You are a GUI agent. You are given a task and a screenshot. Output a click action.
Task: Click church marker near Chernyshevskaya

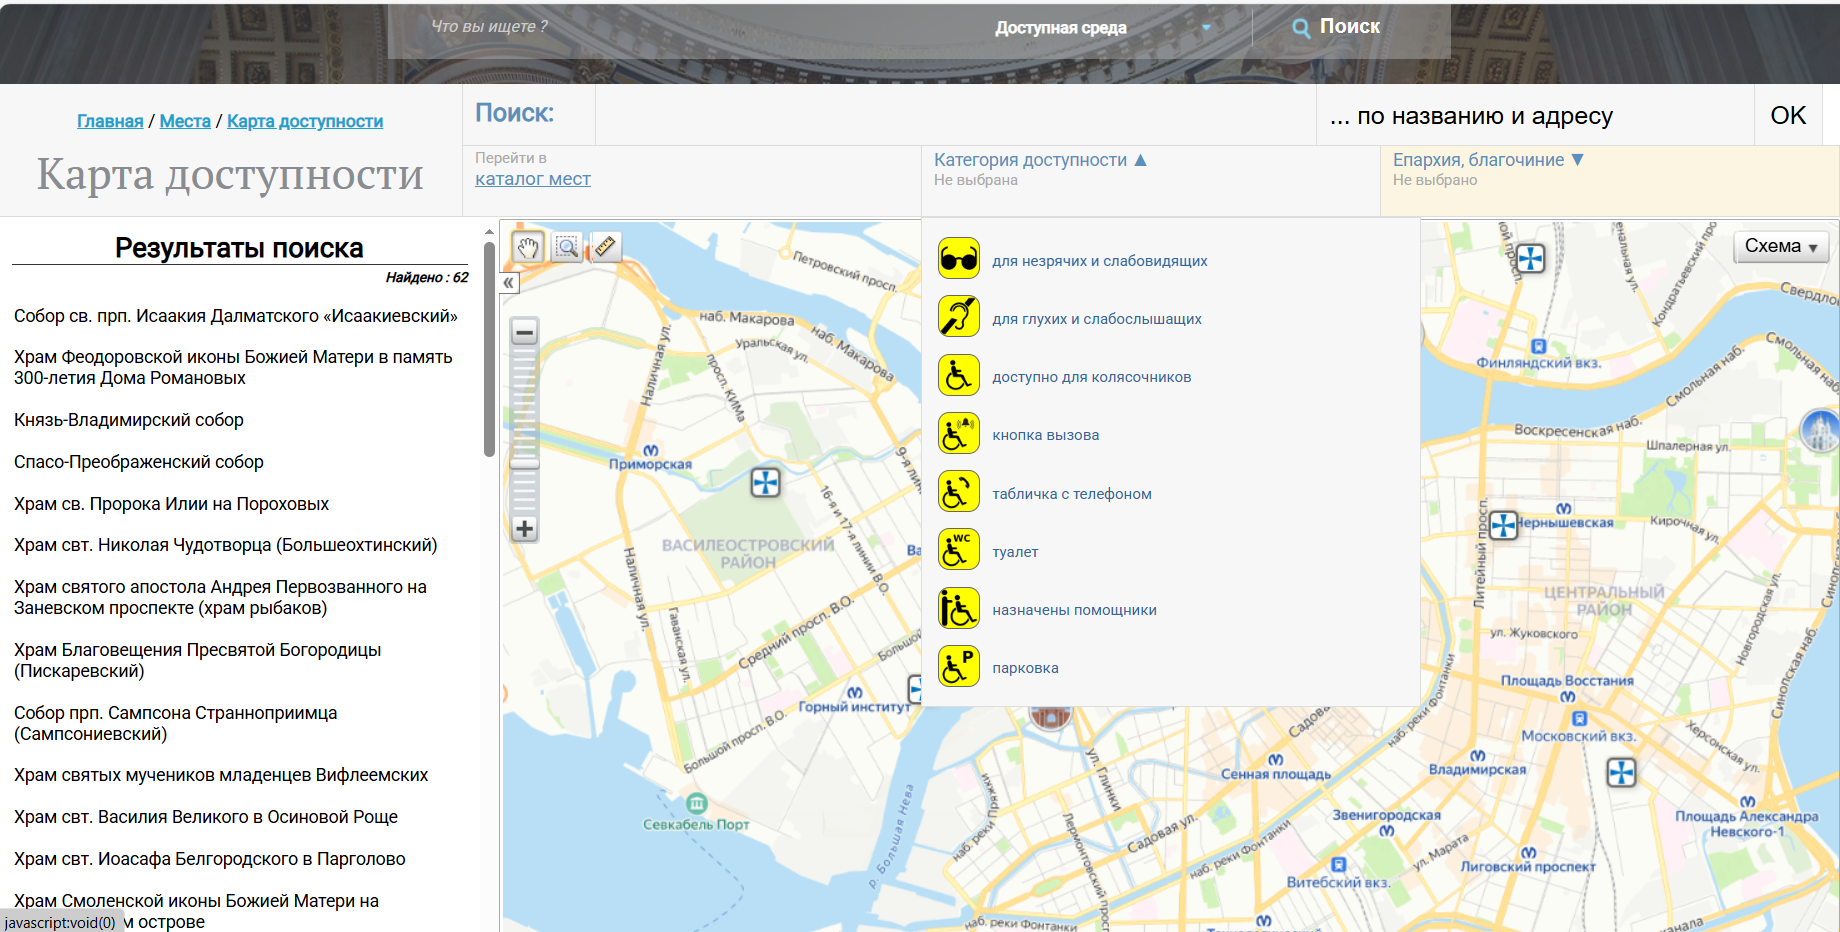1503,525
